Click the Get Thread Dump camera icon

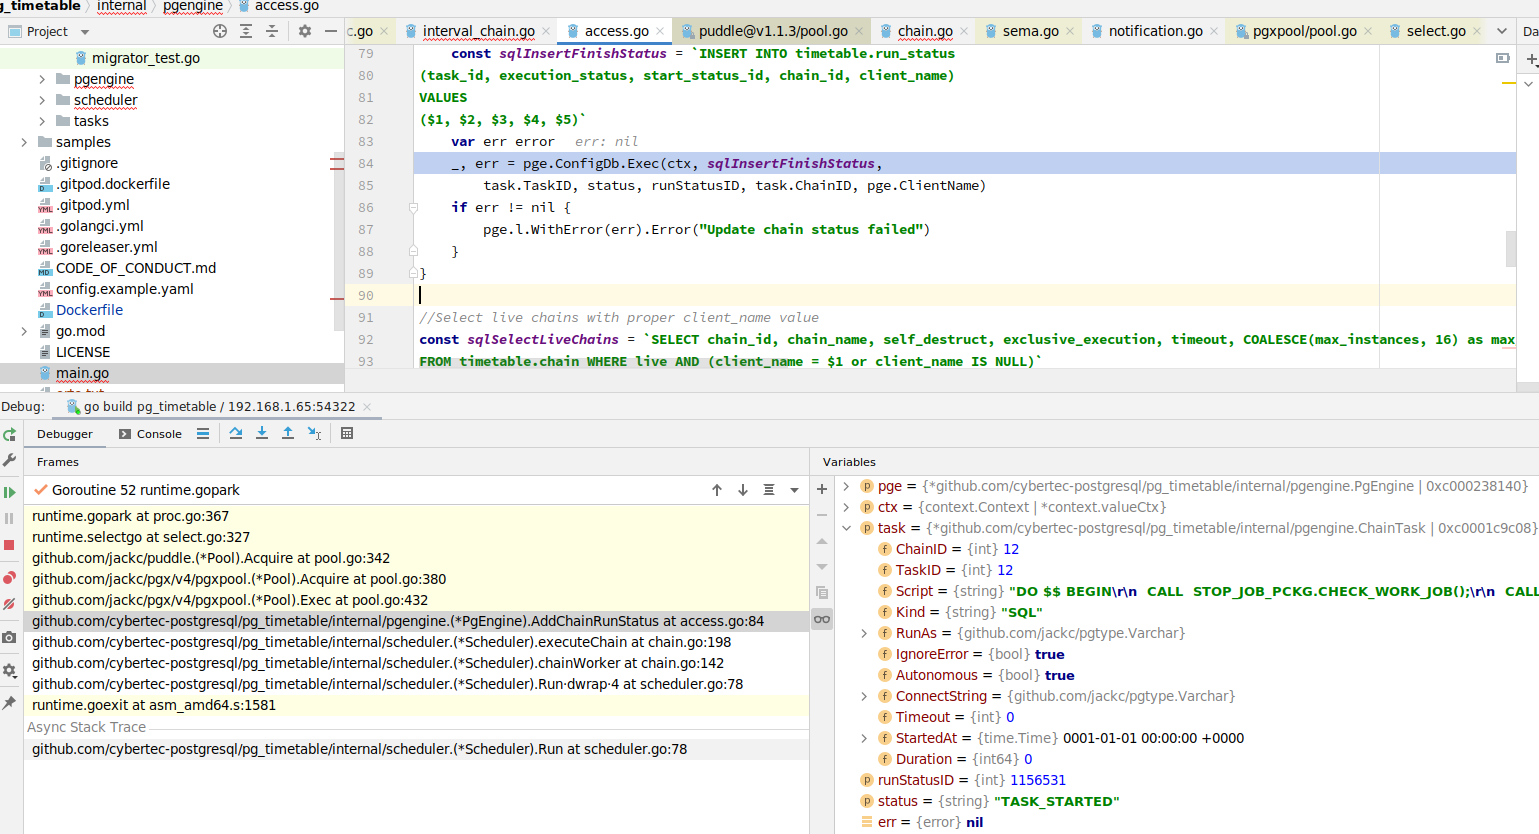[x=10, y=637]
